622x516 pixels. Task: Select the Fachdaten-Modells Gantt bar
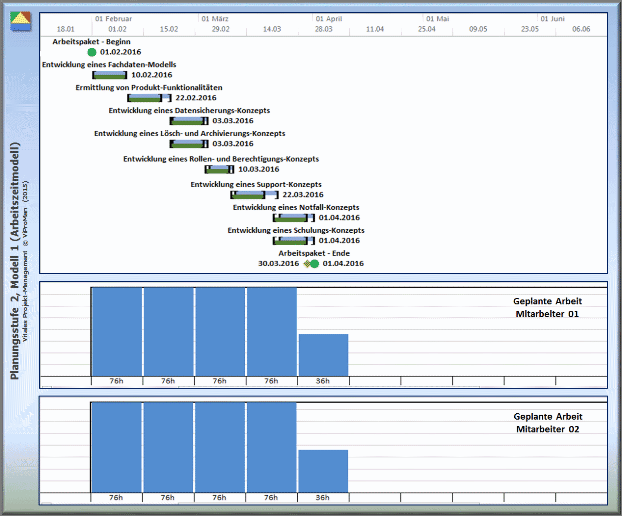110,75
